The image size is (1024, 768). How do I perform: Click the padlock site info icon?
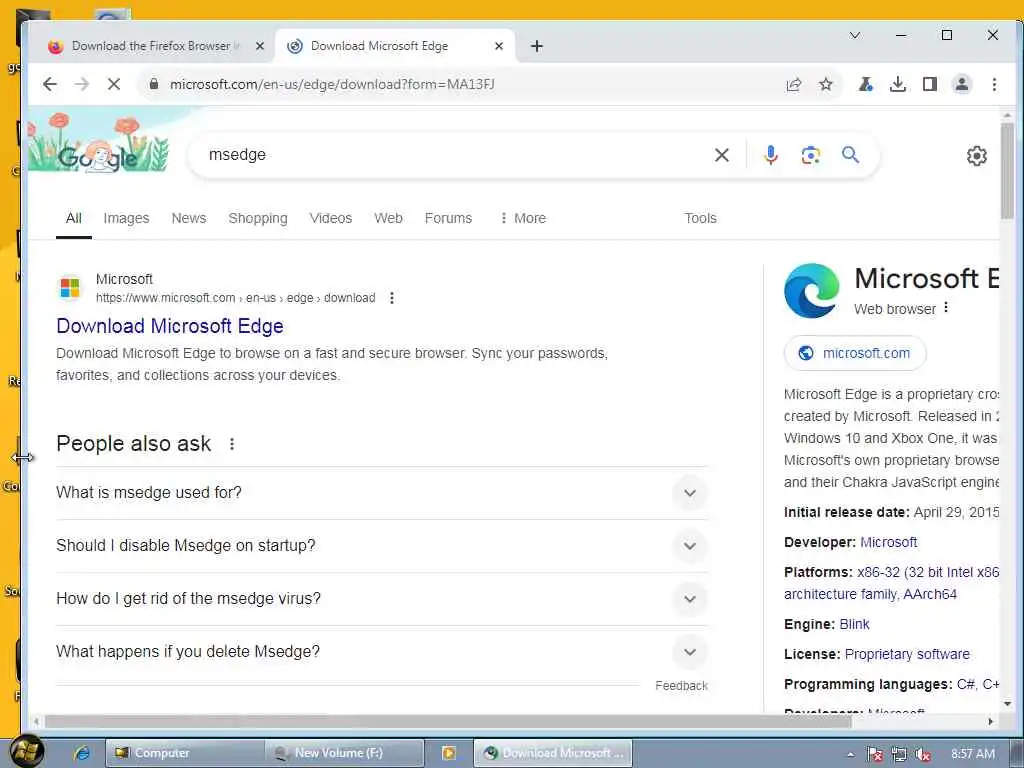click(154, 84)
